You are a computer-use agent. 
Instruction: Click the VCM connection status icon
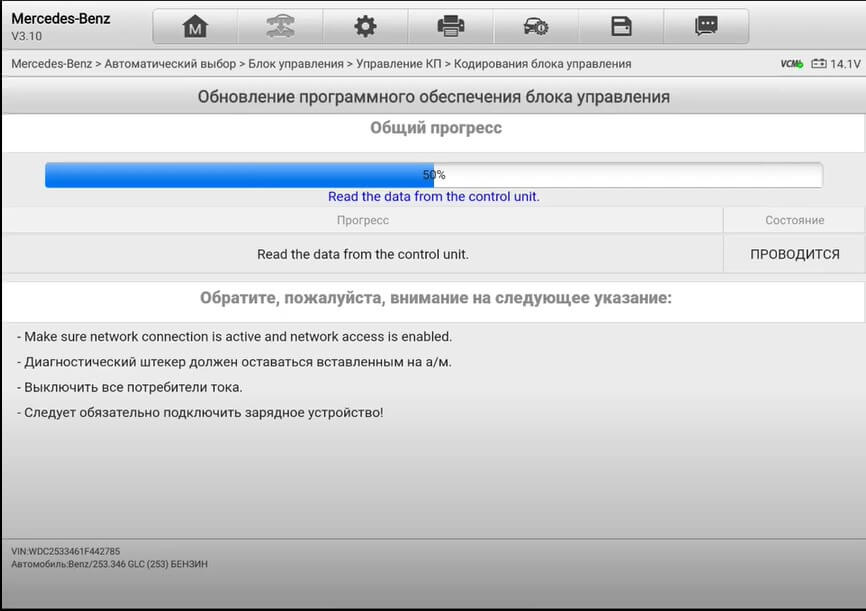click(791, 64)
